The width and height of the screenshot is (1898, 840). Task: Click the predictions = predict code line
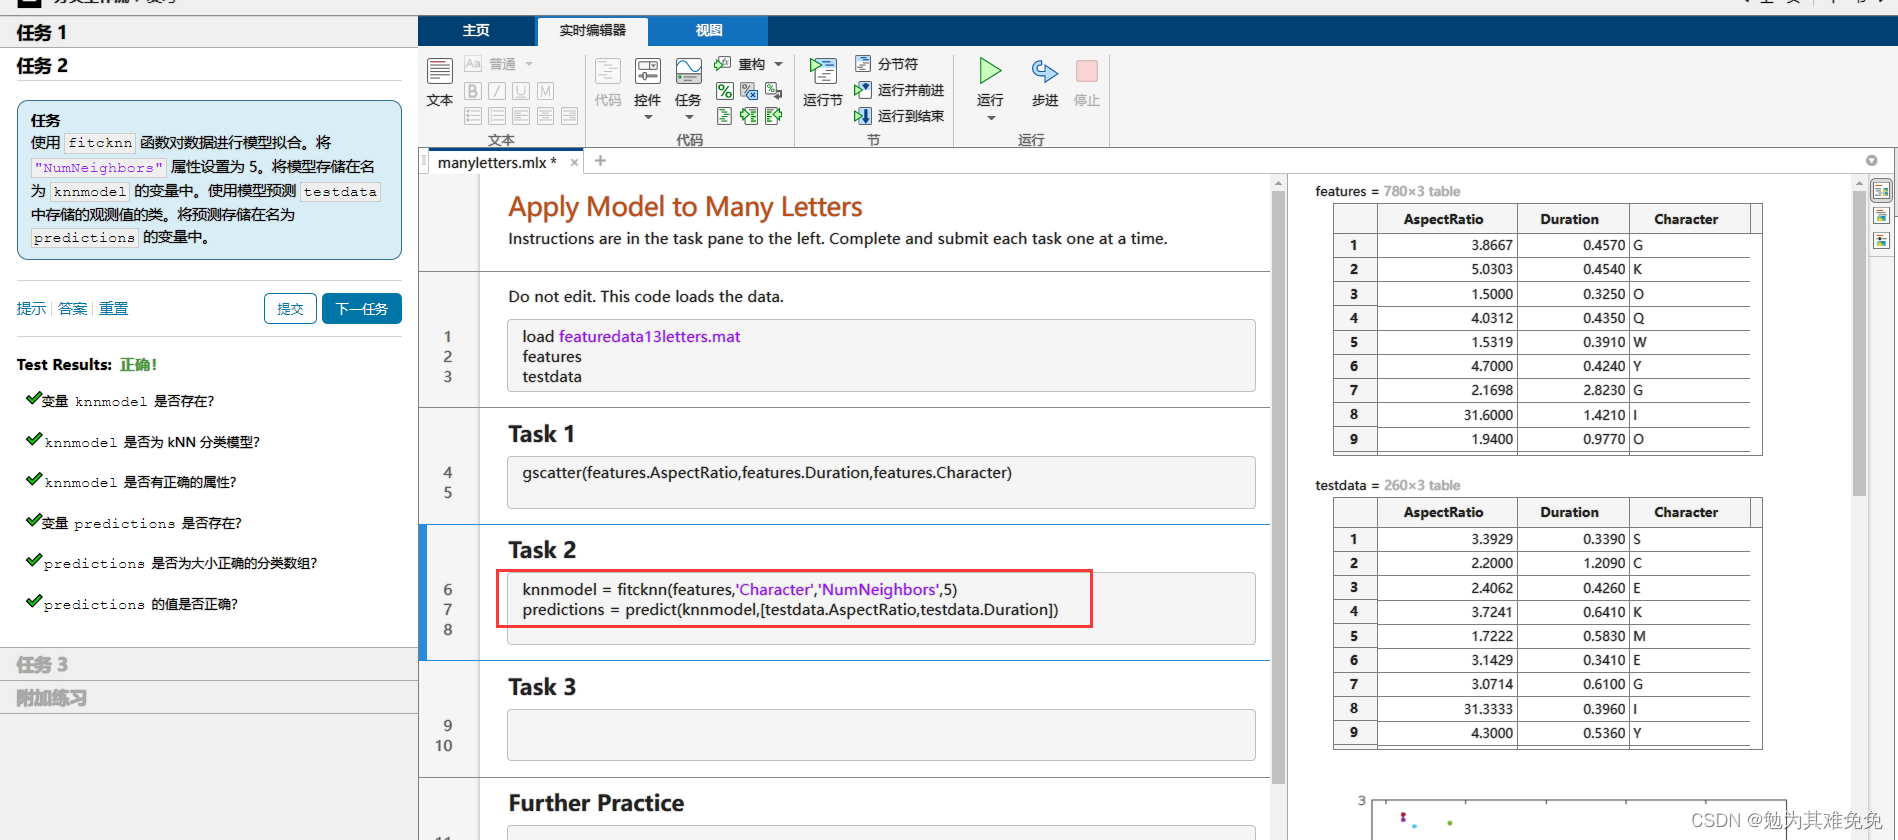click(x=790, y=610)
